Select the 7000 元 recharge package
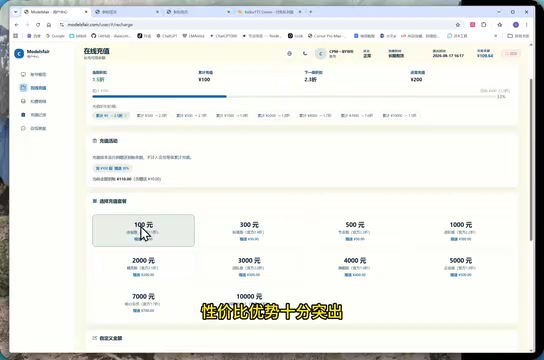544x360 pixels. click(x=143, y=302)
